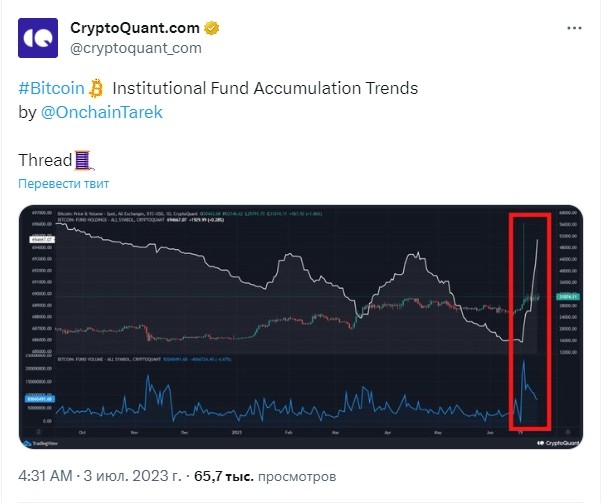Open the @OnchainTarek profile mention
The width and height of the screenshot is (601, 503).
point(102,112)
